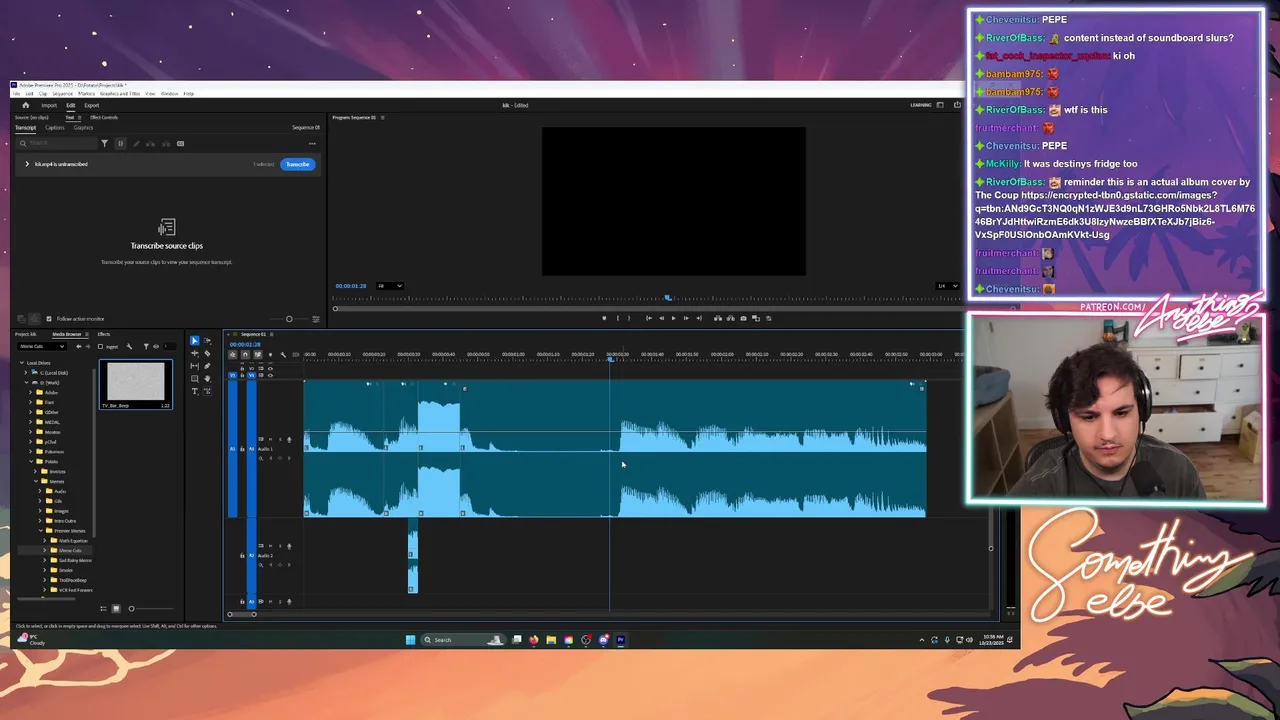Open playback resolution 1/4 dropdown

click(946, 286)
